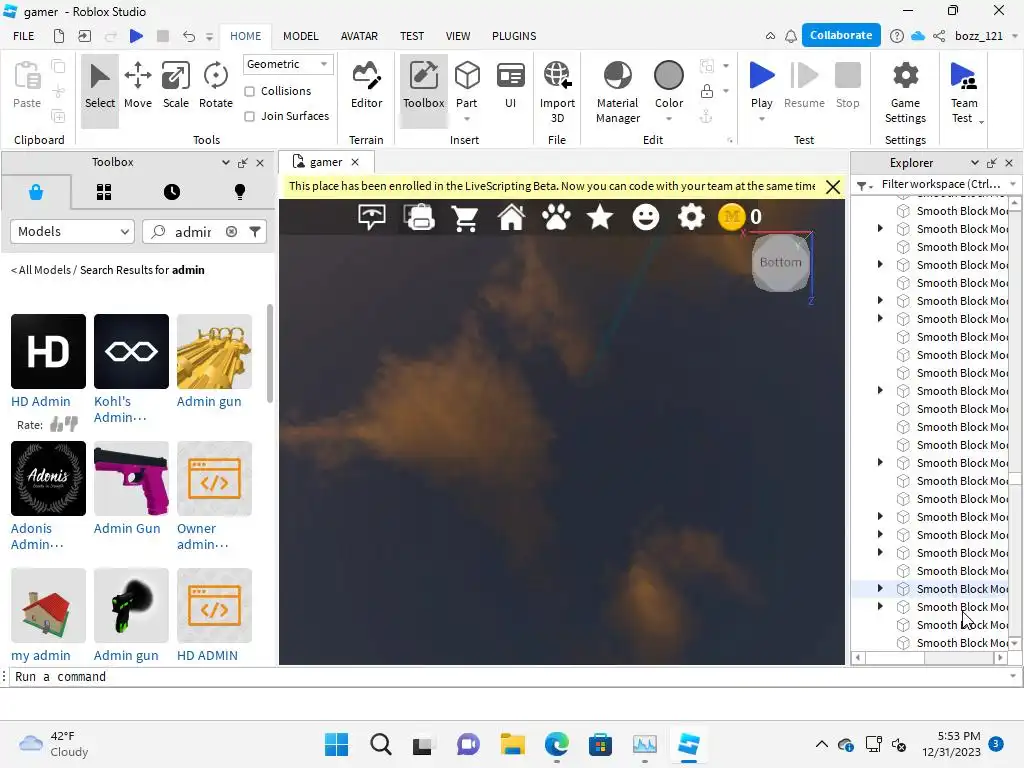Click the in-game star icon
Viewport: 1024px width, 768px height.
[600, 217]
